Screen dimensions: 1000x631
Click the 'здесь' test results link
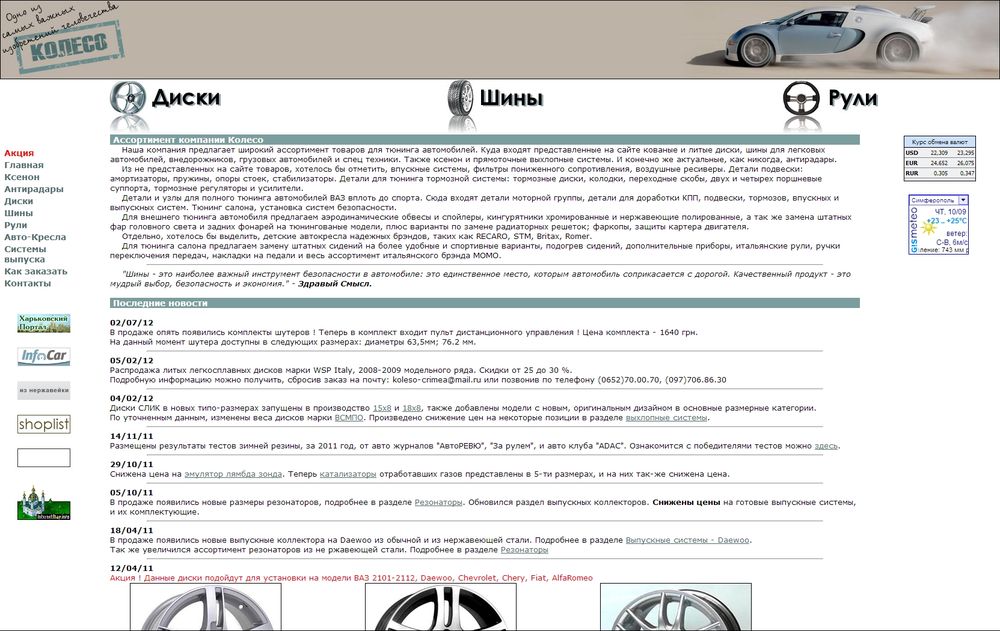(x=826, y=446)
